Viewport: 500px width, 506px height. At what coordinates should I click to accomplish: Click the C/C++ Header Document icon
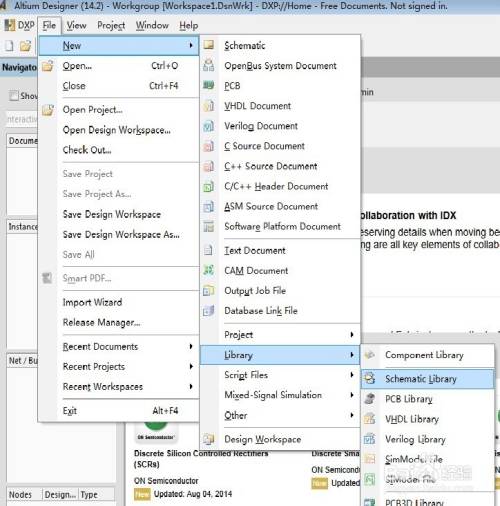209,186
